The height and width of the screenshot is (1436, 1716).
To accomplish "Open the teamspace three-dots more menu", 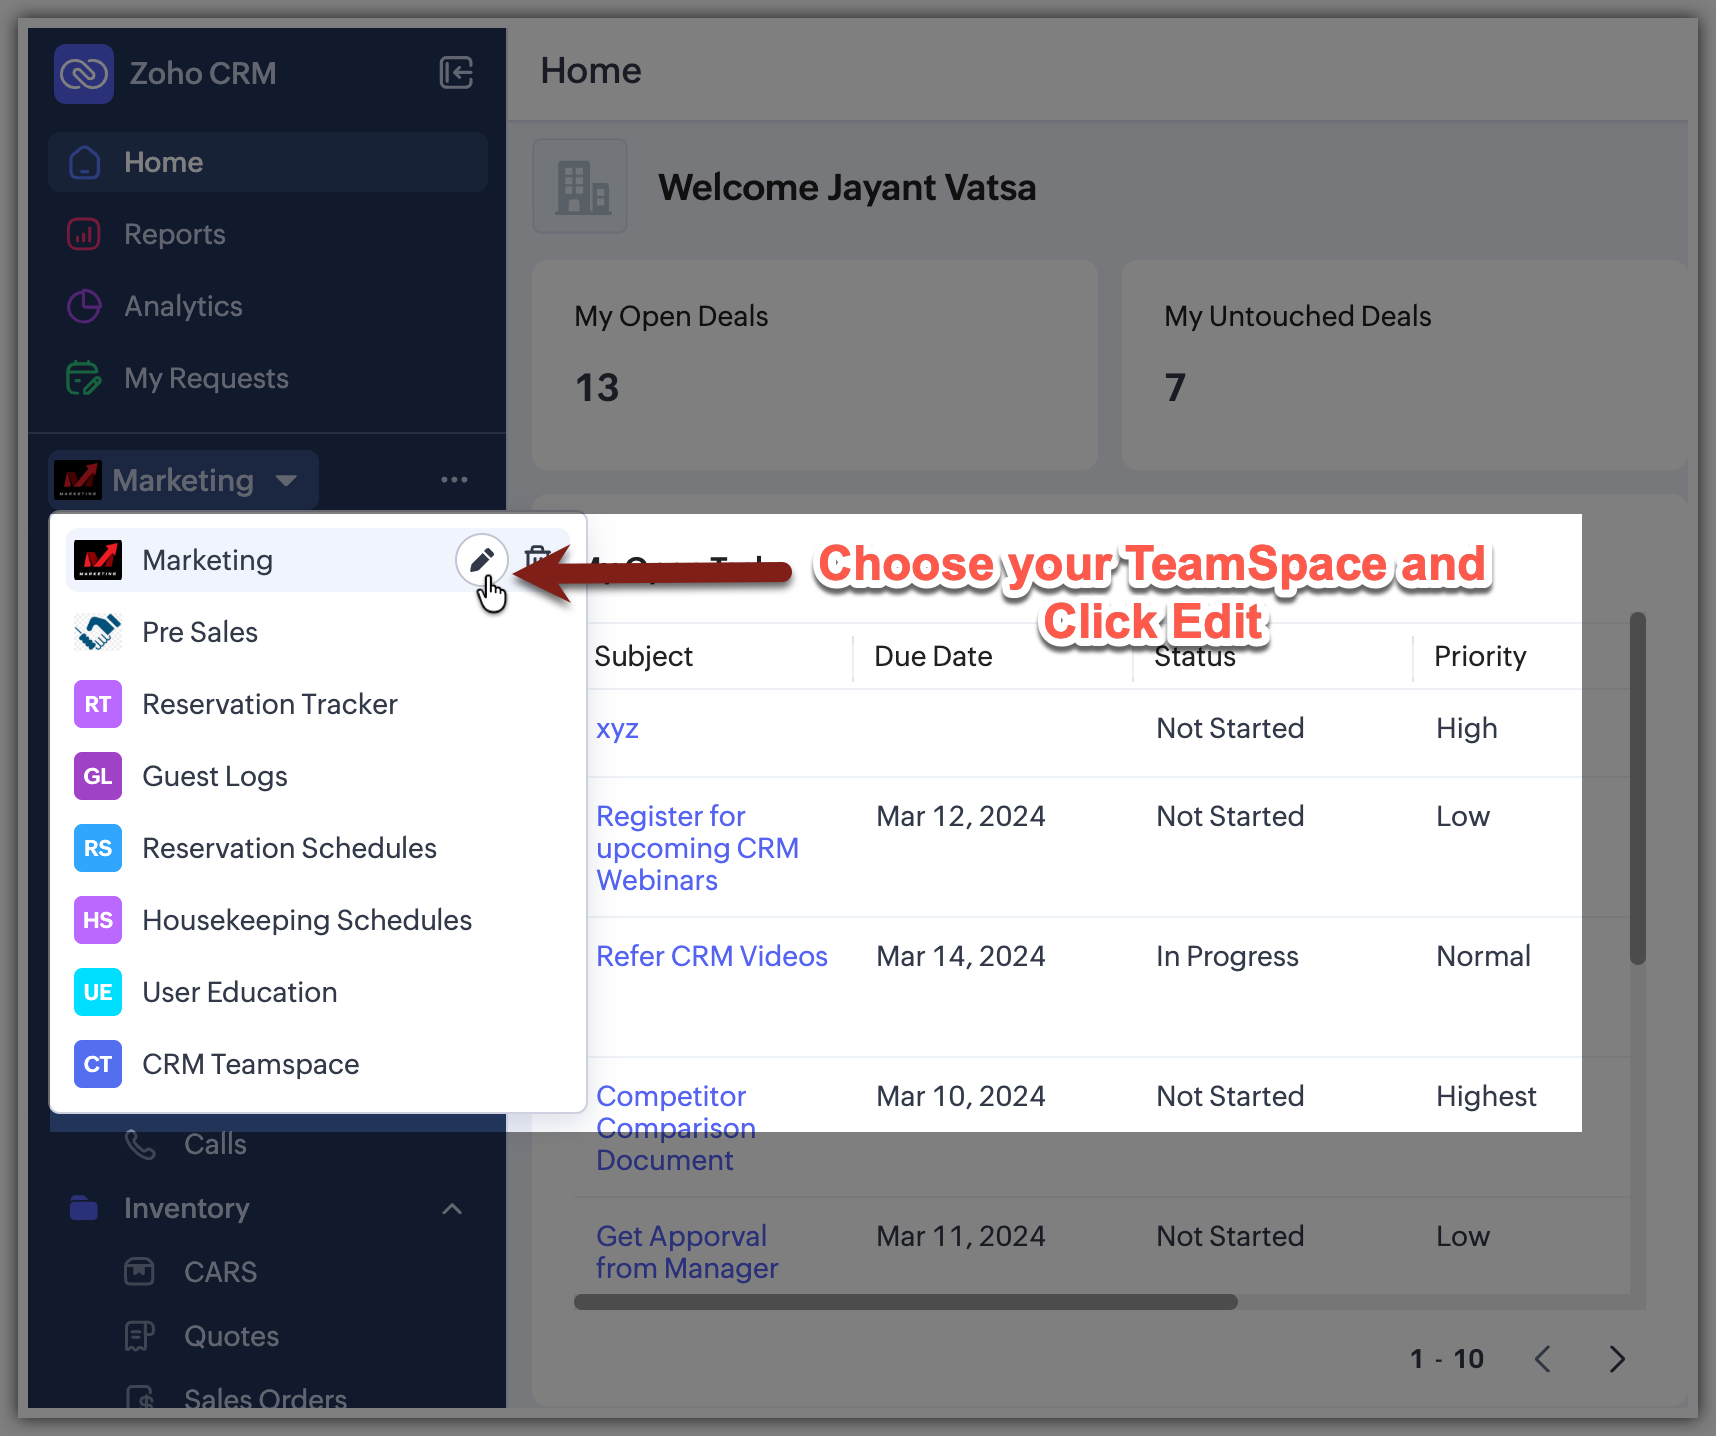I will tap(454, 480).
